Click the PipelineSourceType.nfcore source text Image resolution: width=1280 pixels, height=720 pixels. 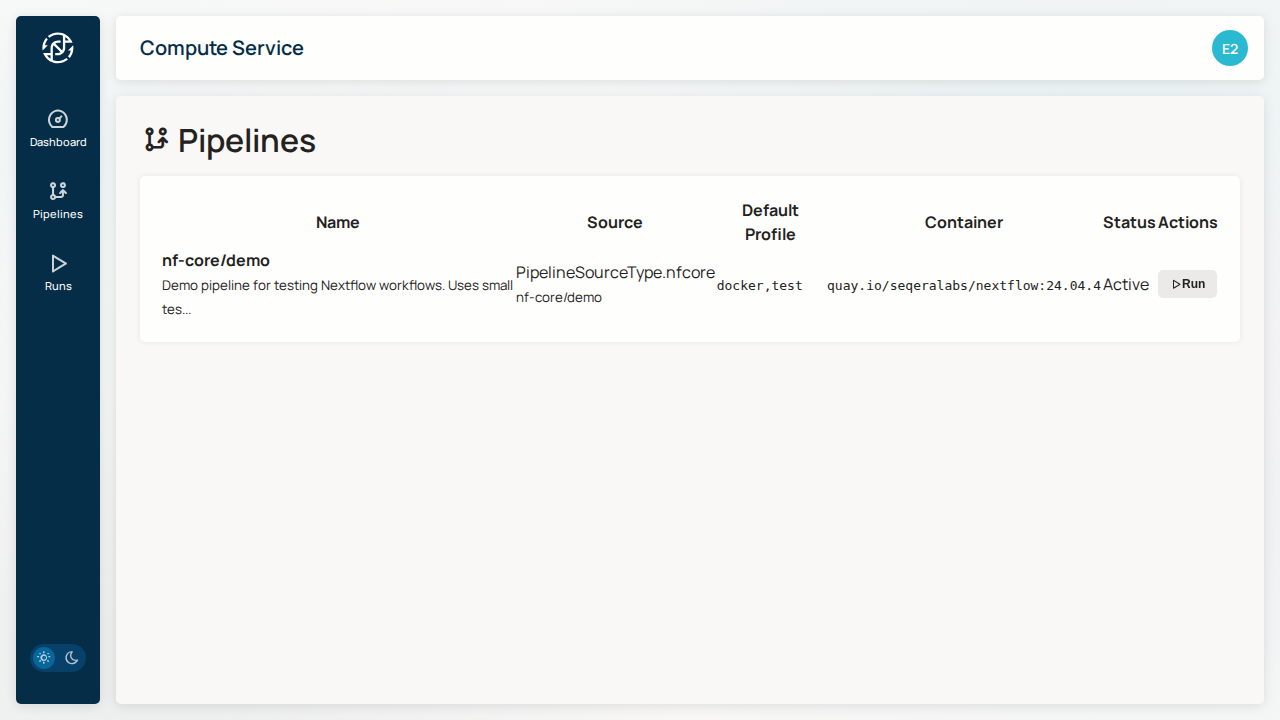tap(615, 273)
